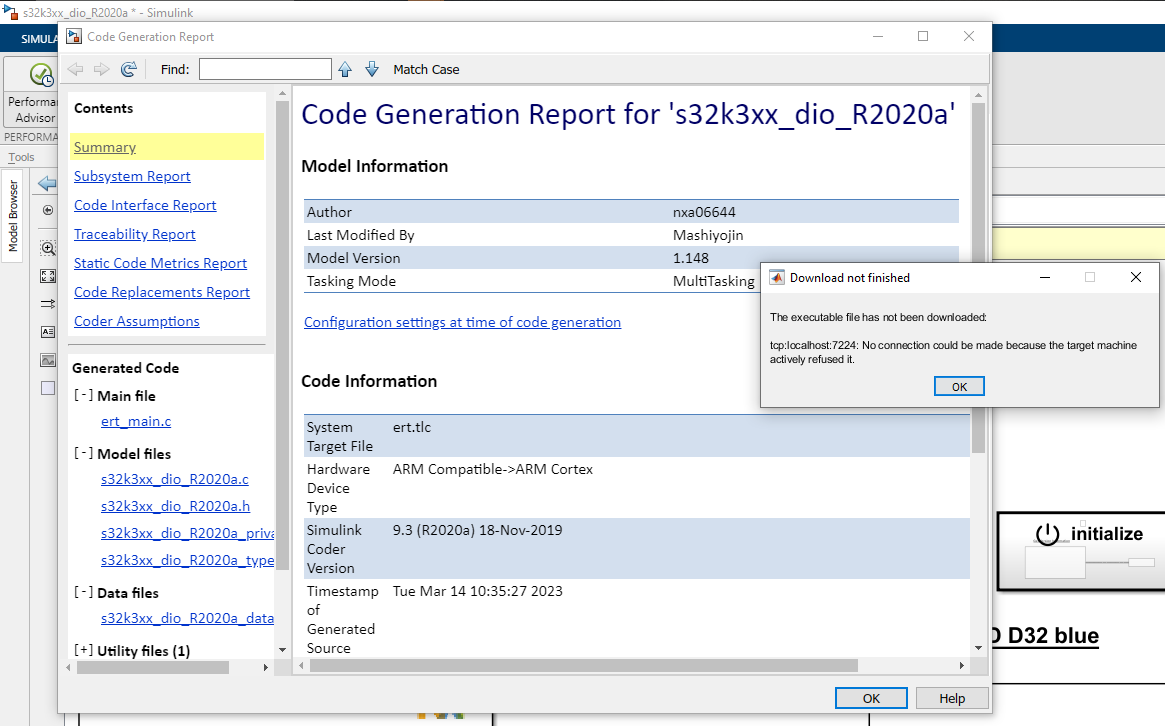Screen dimensions: 1165x726
Task: Refresh the code generation report
Action: click(128, 69)
